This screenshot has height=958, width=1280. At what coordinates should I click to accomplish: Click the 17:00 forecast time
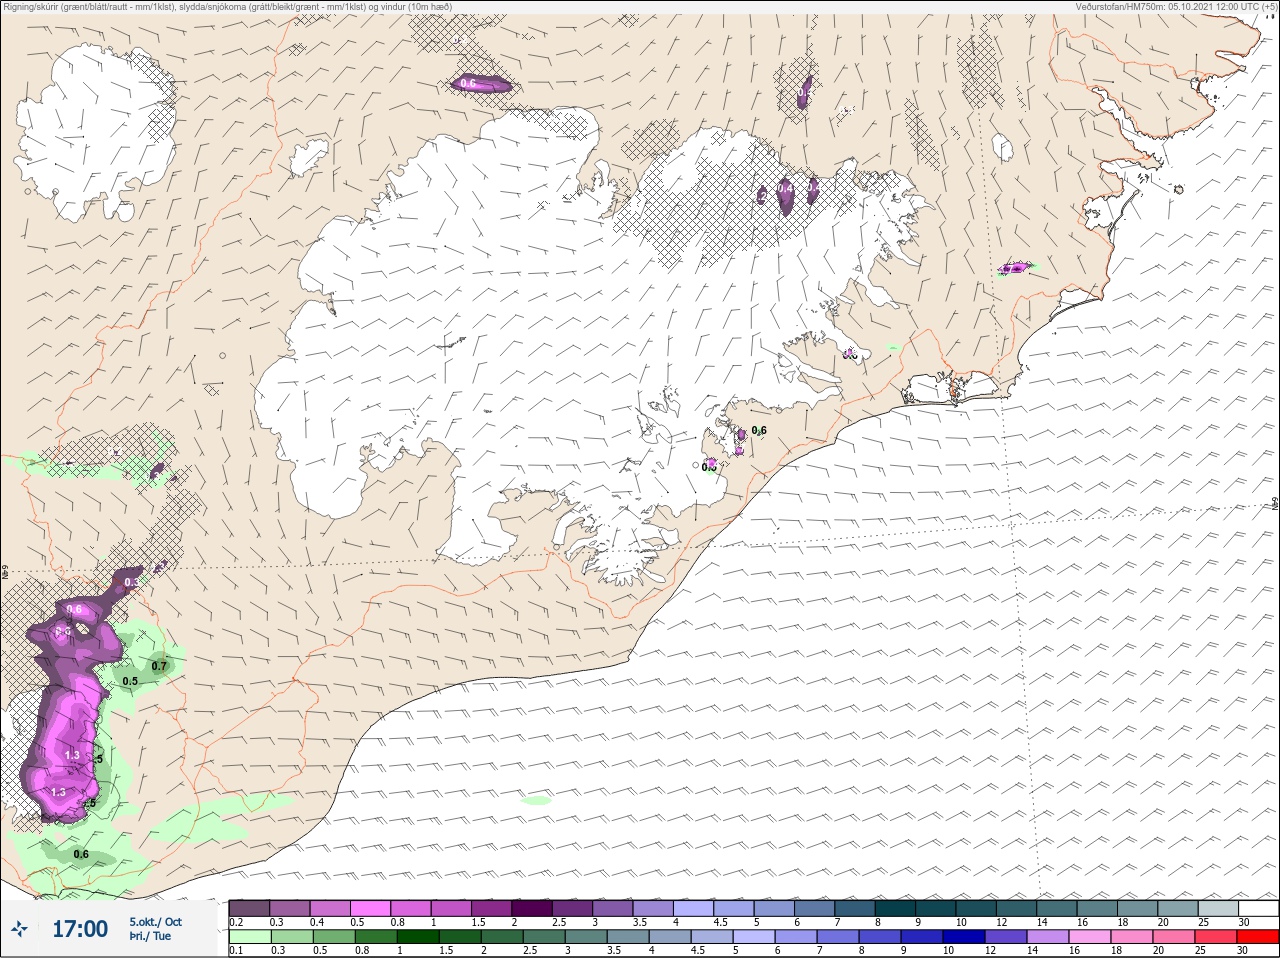coord(80,929)
